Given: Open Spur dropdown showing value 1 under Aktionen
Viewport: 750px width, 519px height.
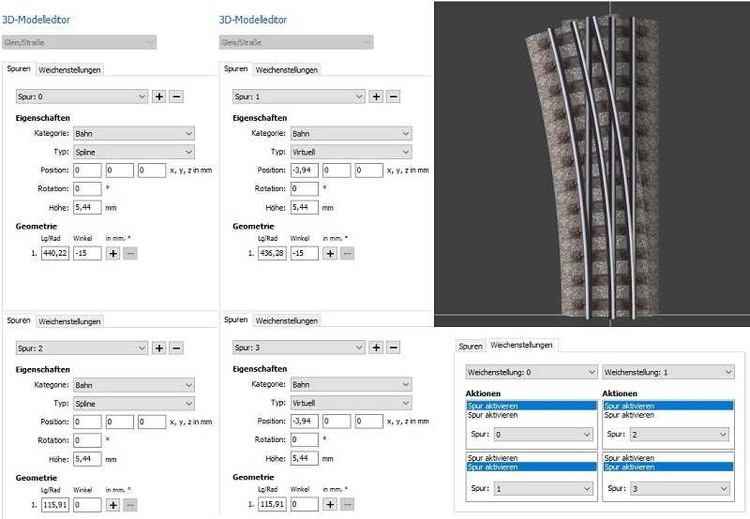Looking at the screenshot, I should (543, 489).
